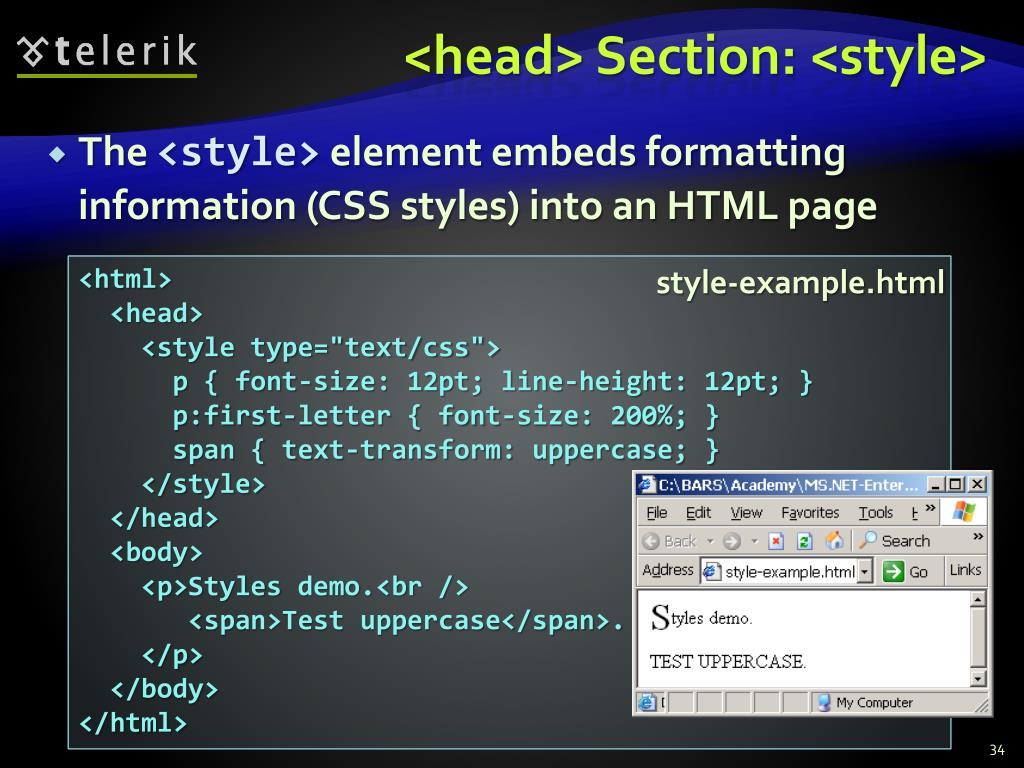Click the 'style-example.html' caption on slide
The height and width of the screenshot is (768, 1024).
pos(800,283)
